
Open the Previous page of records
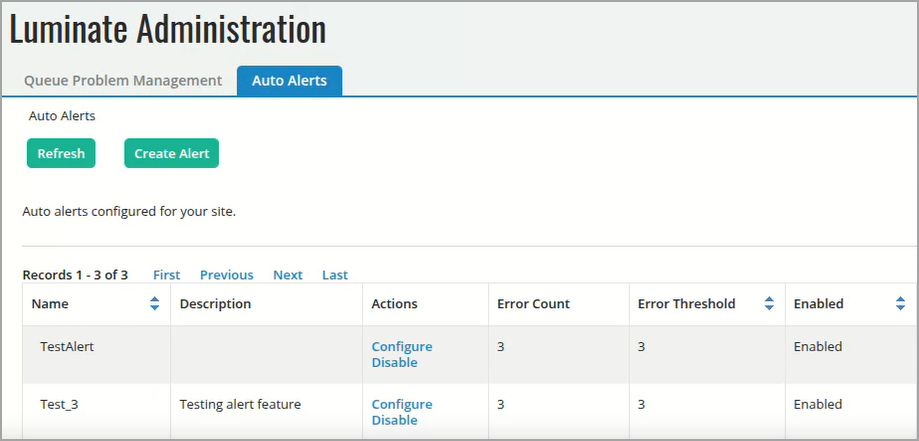click(226, 275)
